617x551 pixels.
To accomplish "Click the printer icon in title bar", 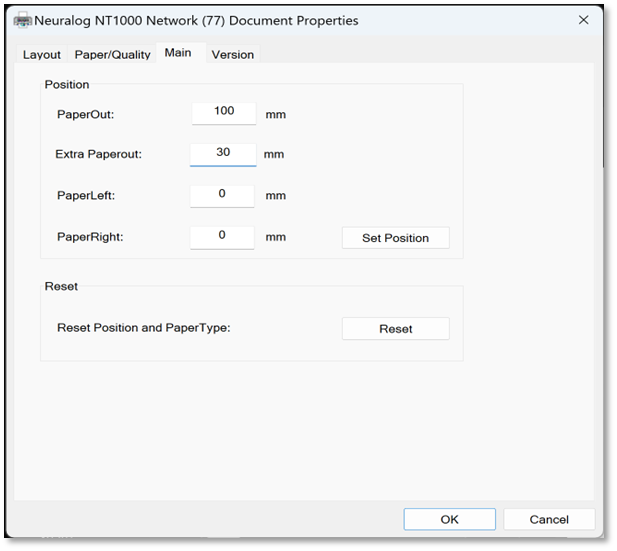I will (x=22, y=20).
